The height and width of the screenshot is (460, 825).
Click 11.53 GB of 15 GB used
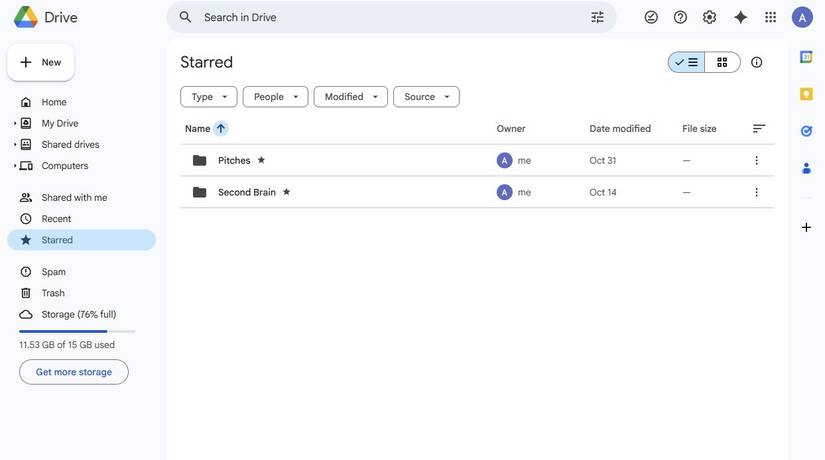coord(67,345)
